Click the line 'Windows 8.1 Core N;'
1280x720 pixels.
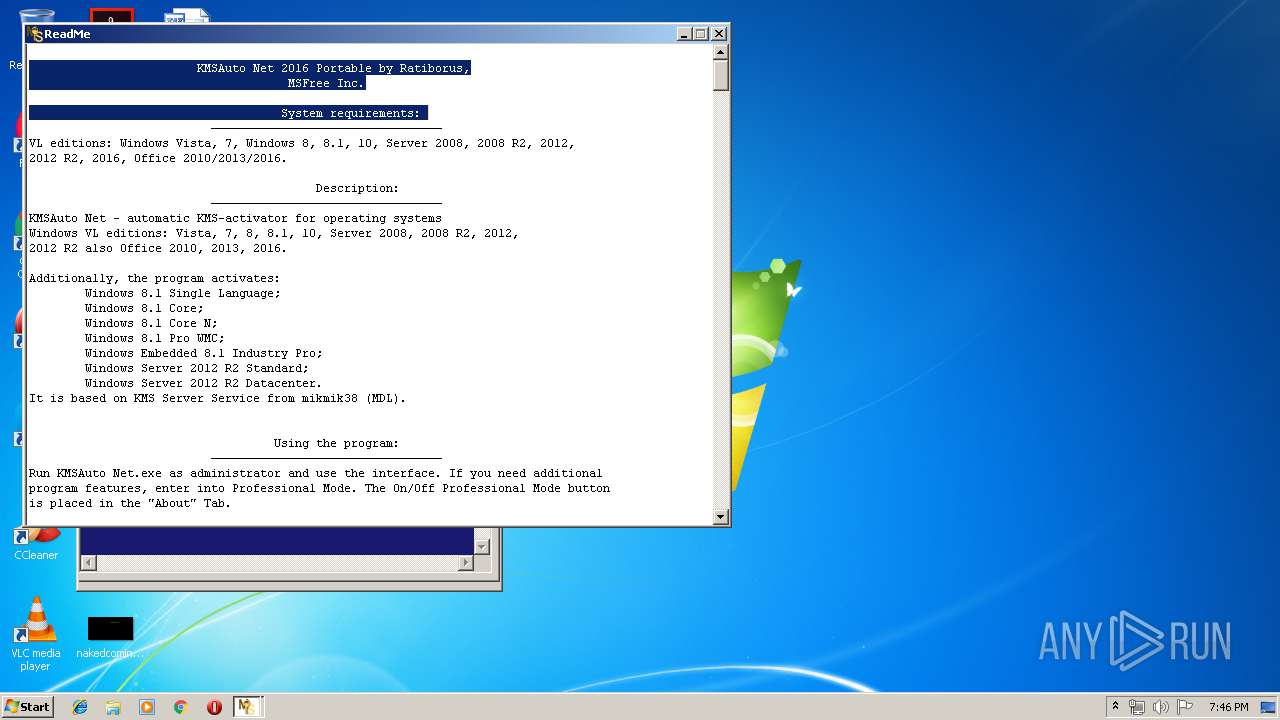click(151, 323)
